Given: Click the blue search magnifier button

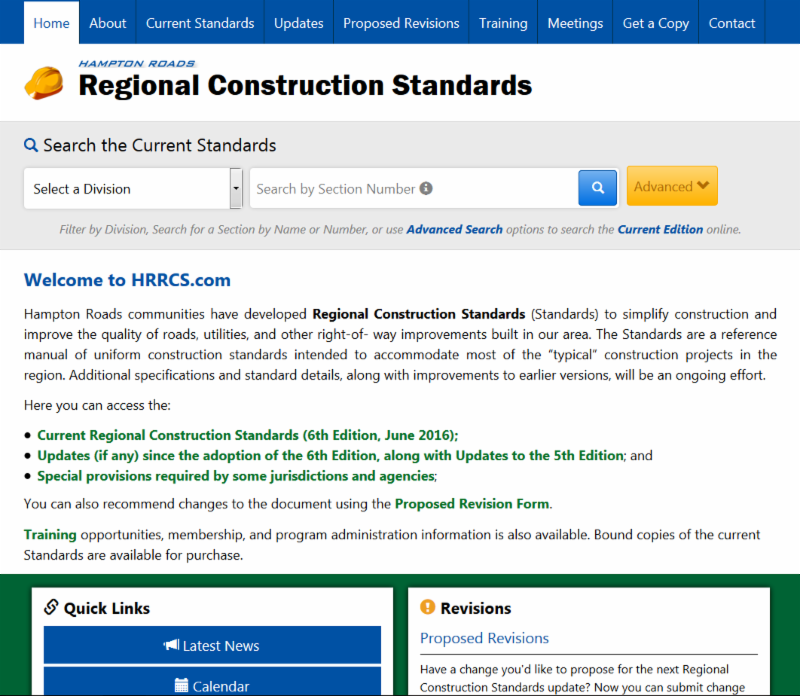Looking at the screenshot, I should click(597, 188).
